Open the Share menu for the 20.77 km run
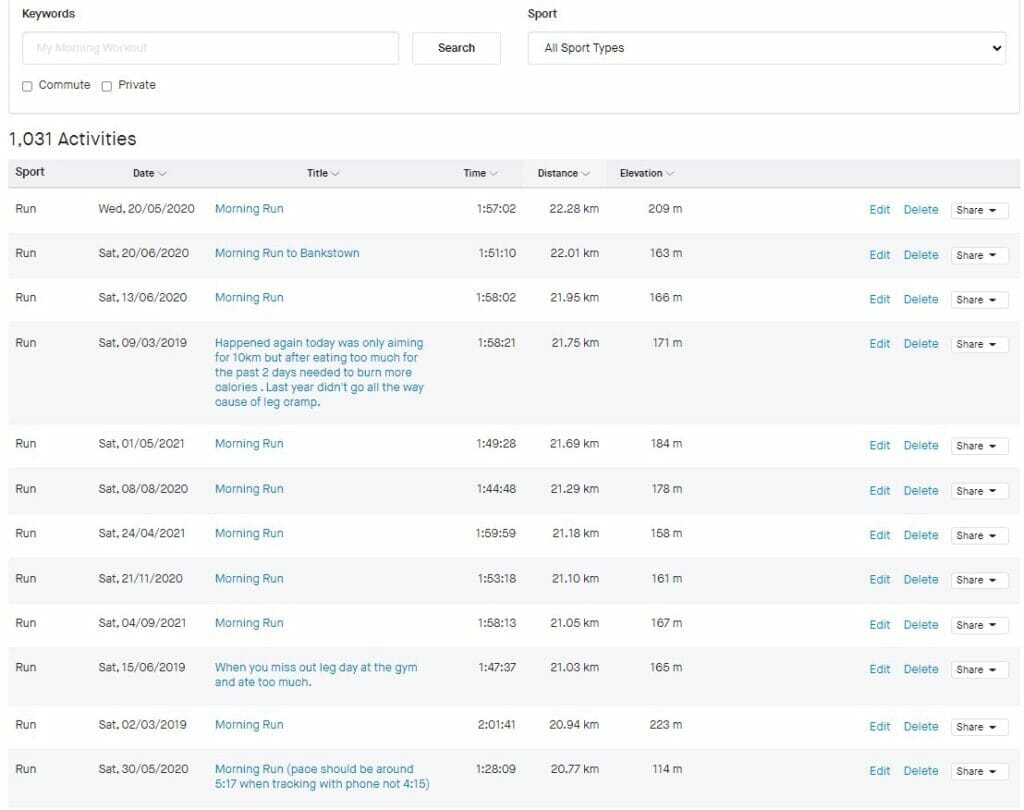The image size is (1024, 810). tap(978, 771)
